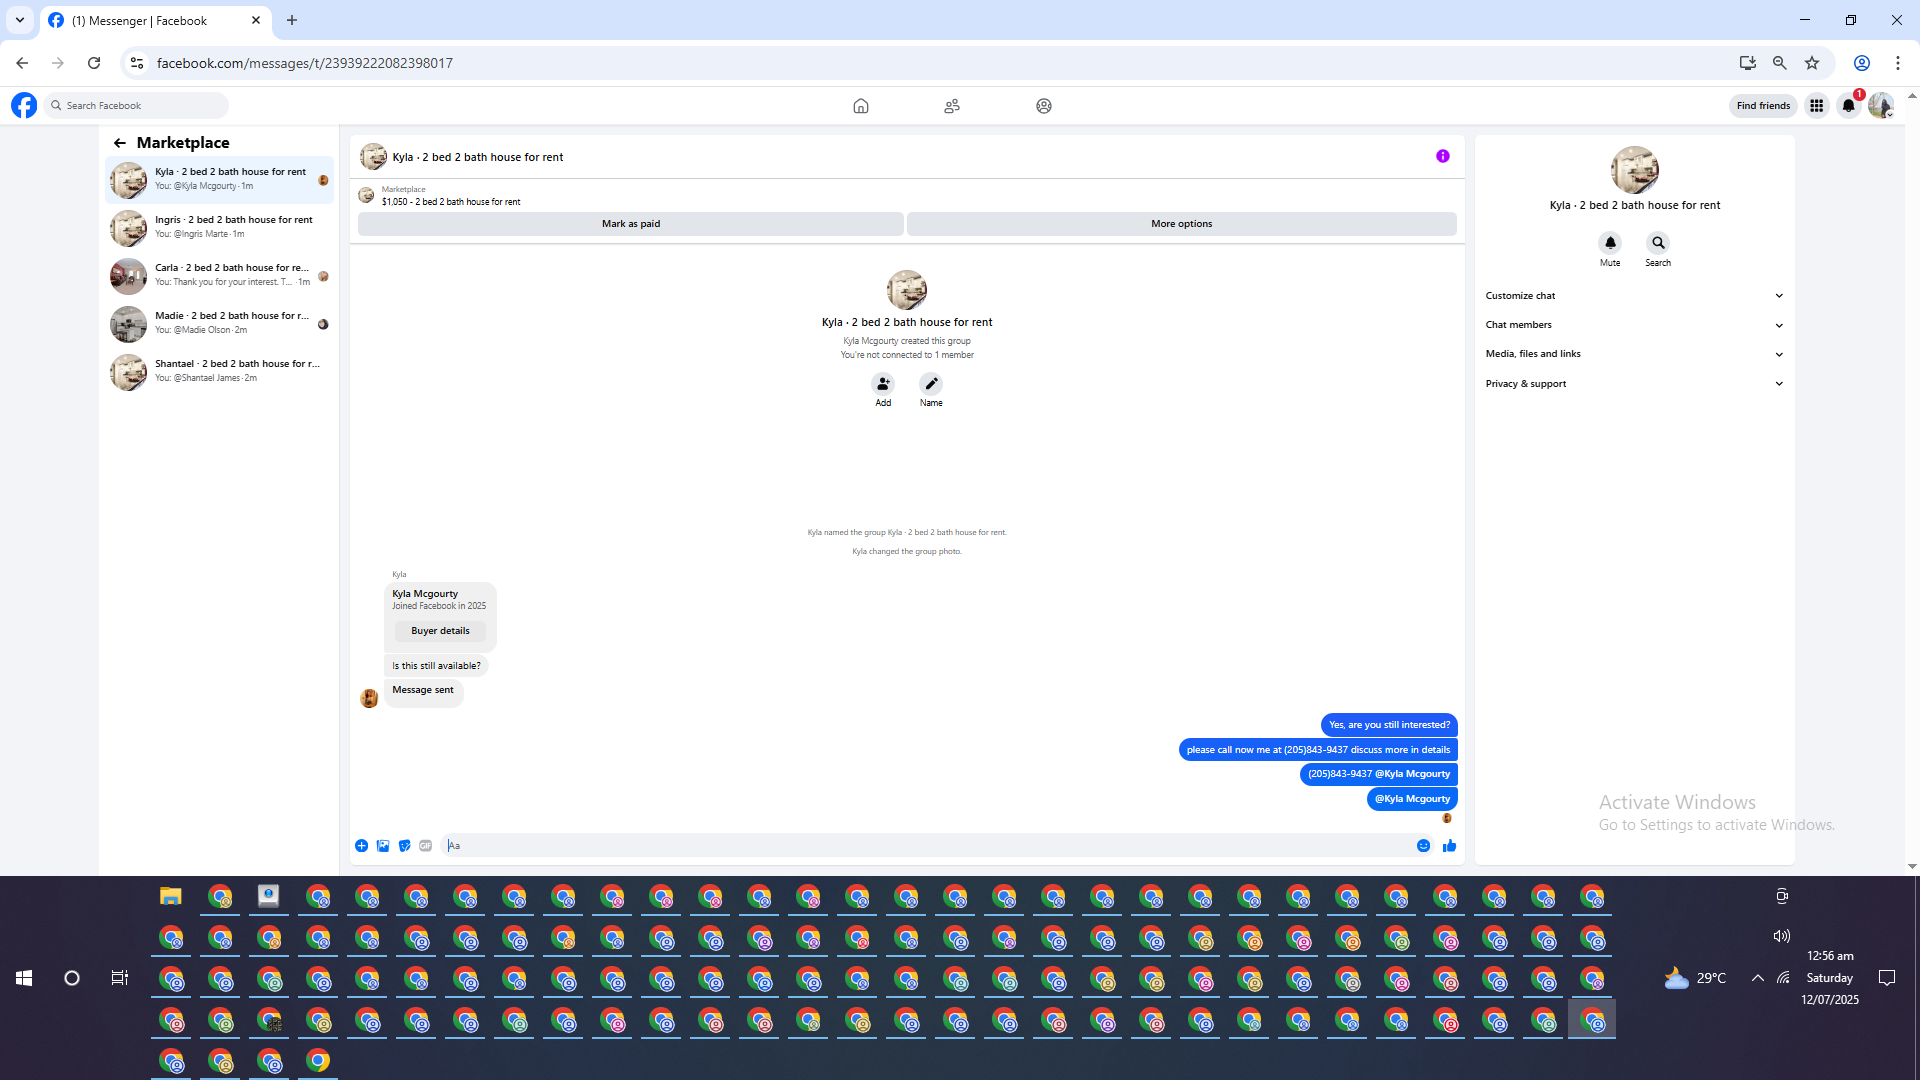
Task: Expand Privacy & support section
Action: point(1635,384)
